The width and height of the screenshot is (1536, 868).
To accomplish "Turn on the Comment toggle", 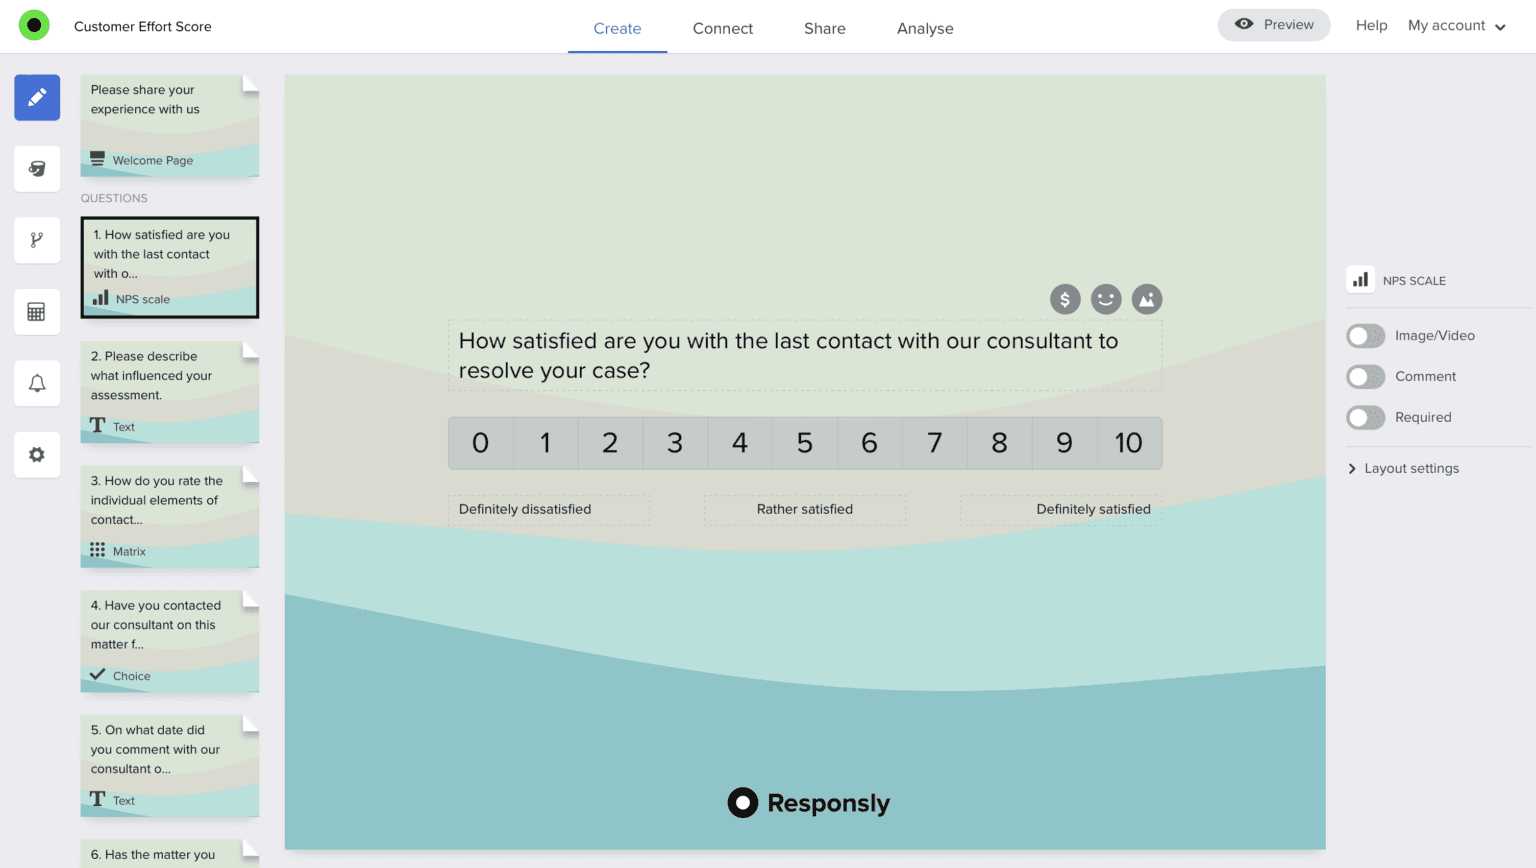I will point(1365,377).
